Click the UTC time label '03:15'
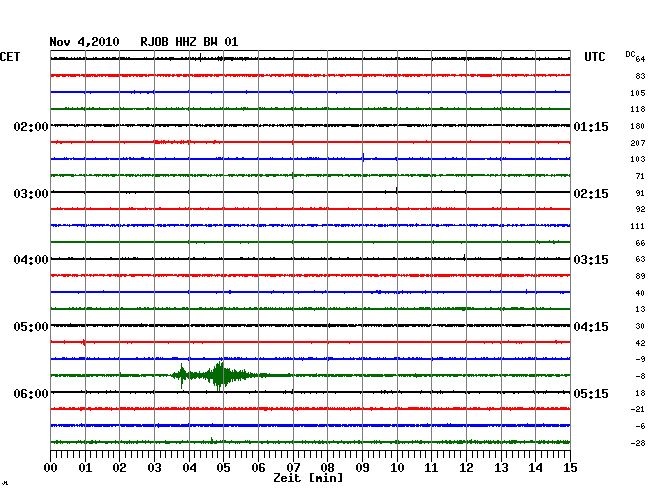Screen dimensions: 650x494 (591, 260)
